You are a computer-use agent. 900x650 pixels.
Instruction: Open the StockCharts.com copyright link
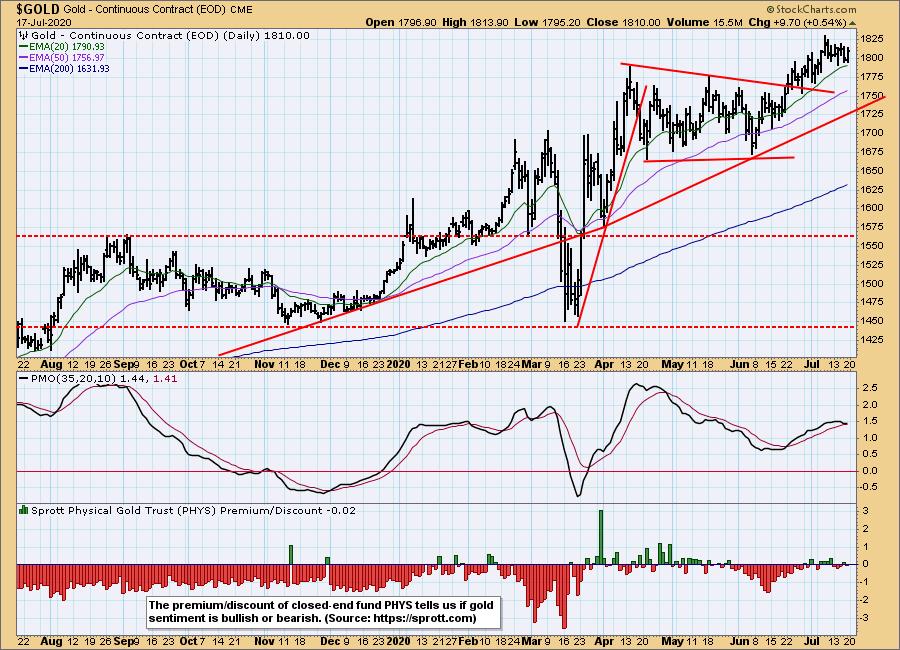point(811,9)
